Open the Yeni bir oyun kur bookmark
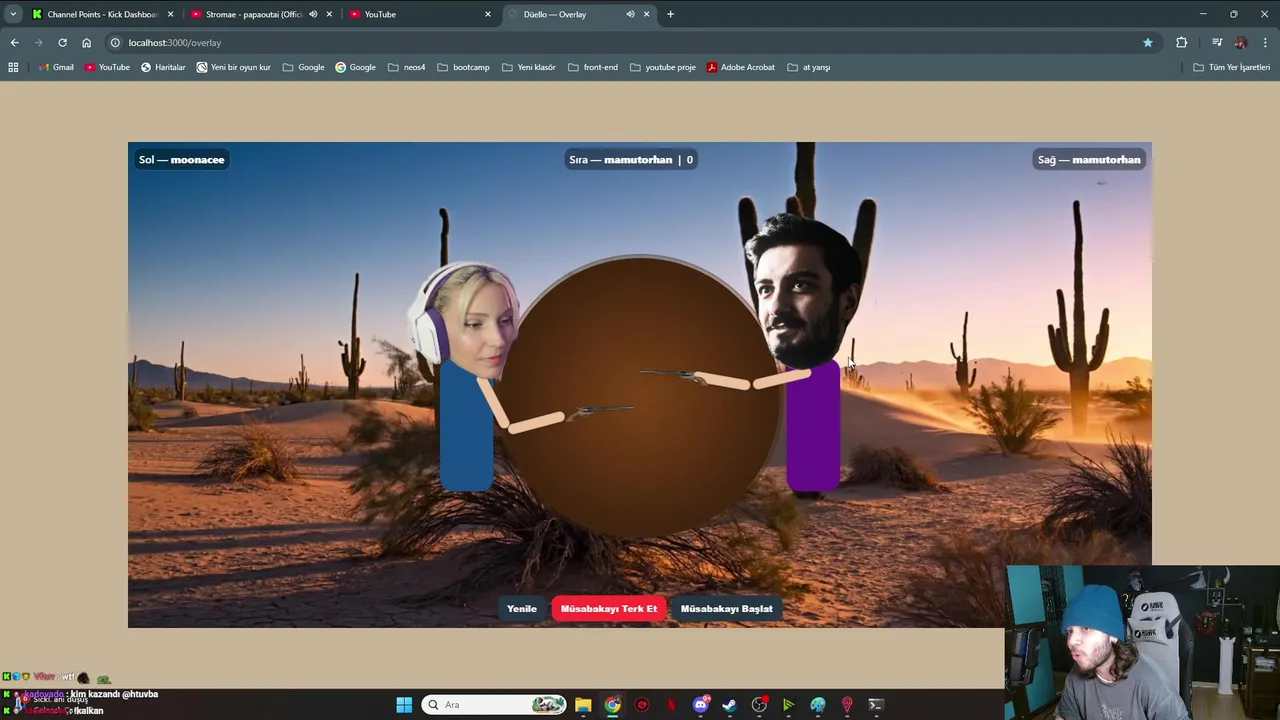This screenshot has height=720, width=1280. pos(234,67)
